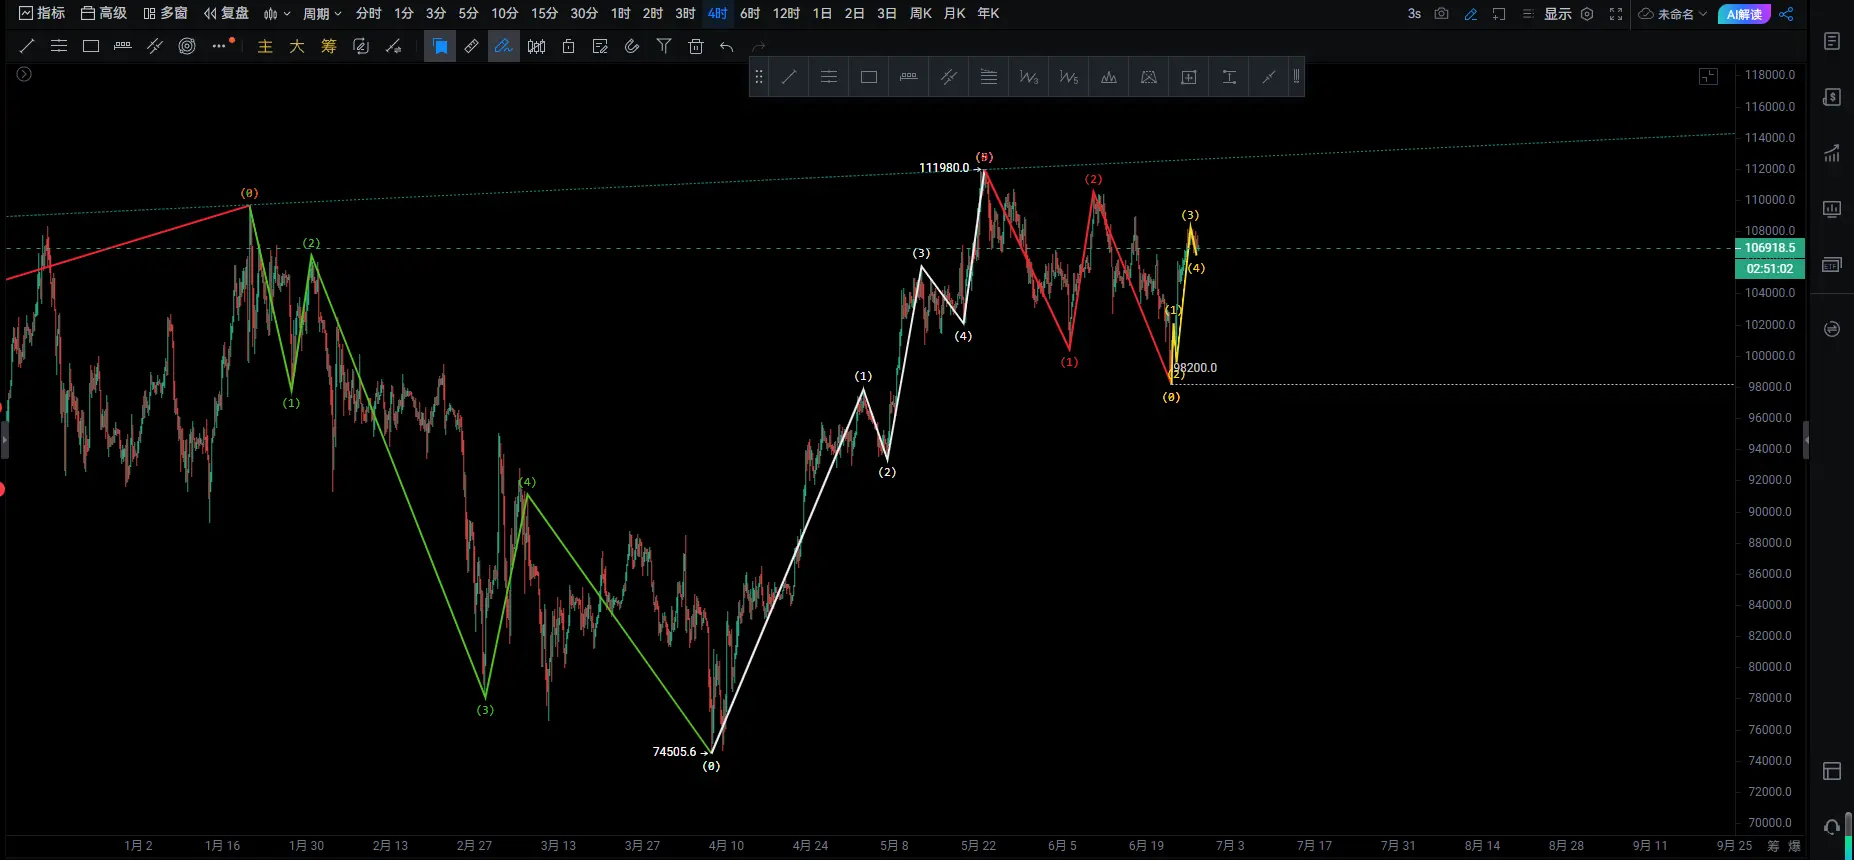
Task: Click the 大 large order indicator
Action: (297, 46)
